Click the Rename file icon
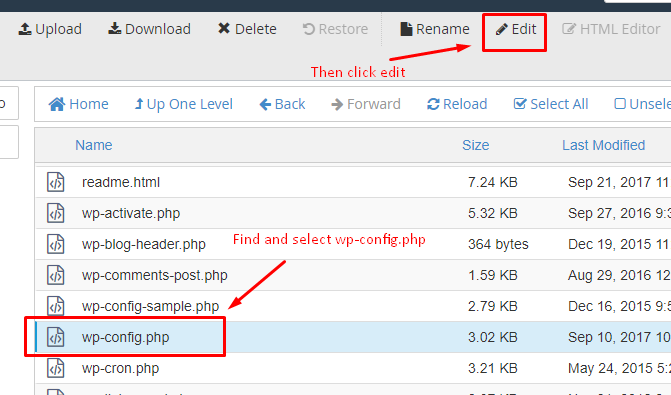The image size is (671, 395). pos(406,29)
